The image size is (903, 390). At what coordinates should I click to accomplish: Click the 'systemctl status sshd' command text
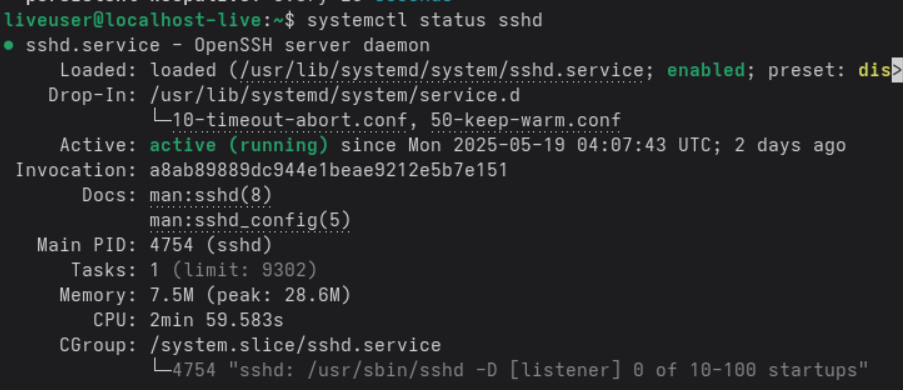(x=425, y=21)
